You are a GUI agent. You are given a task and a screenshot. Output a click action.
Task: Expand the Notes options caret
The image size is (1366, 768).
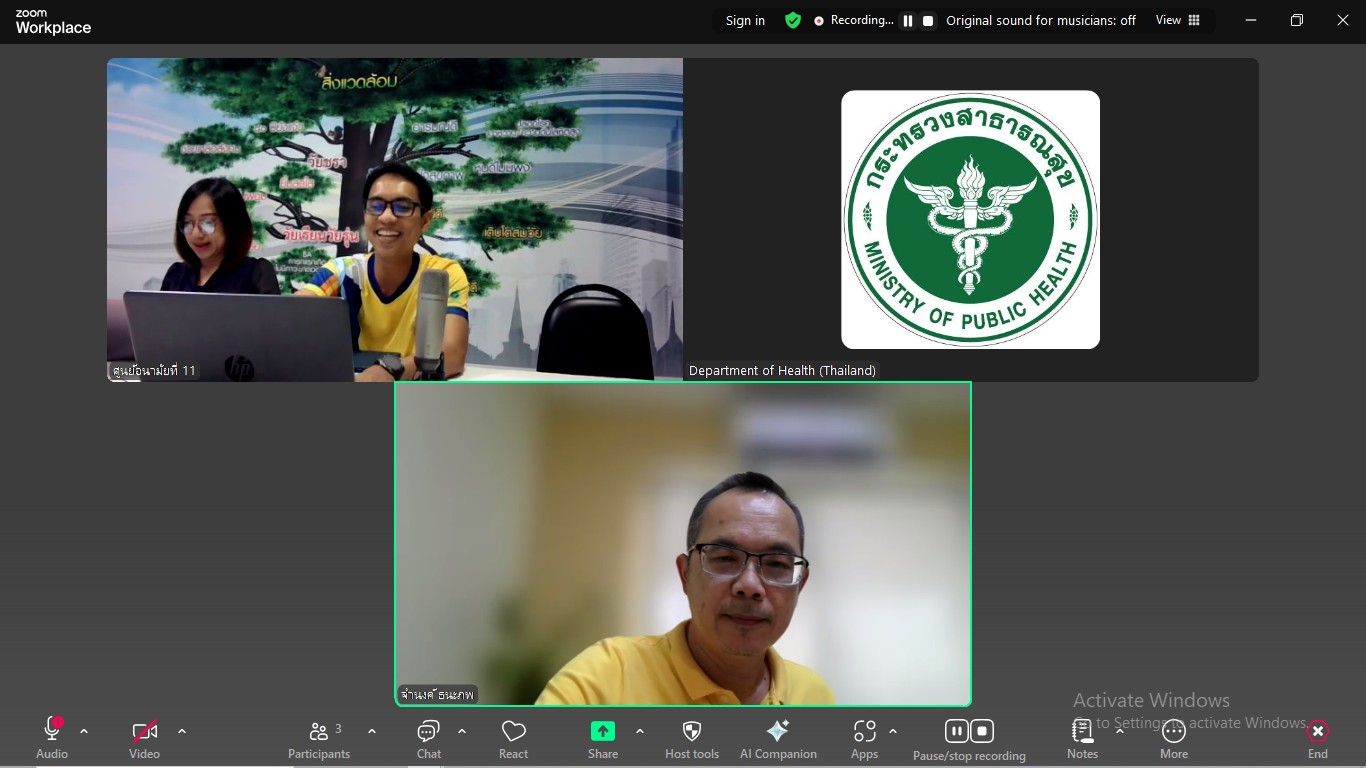coord(1120,731)
